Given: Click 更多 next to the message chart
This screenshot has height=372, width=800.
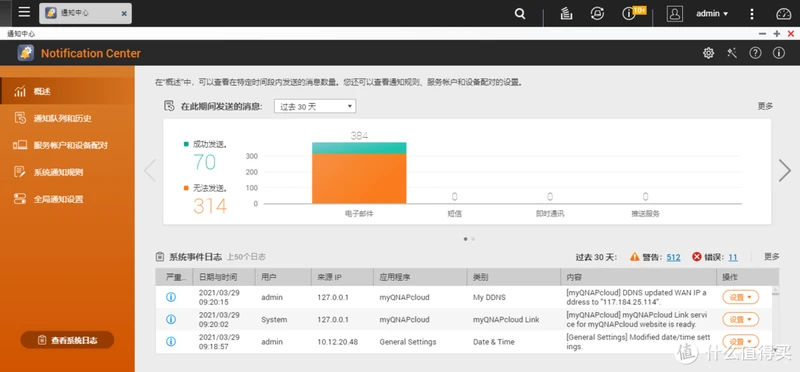Looking at the screenshot, I should point(765,106).
